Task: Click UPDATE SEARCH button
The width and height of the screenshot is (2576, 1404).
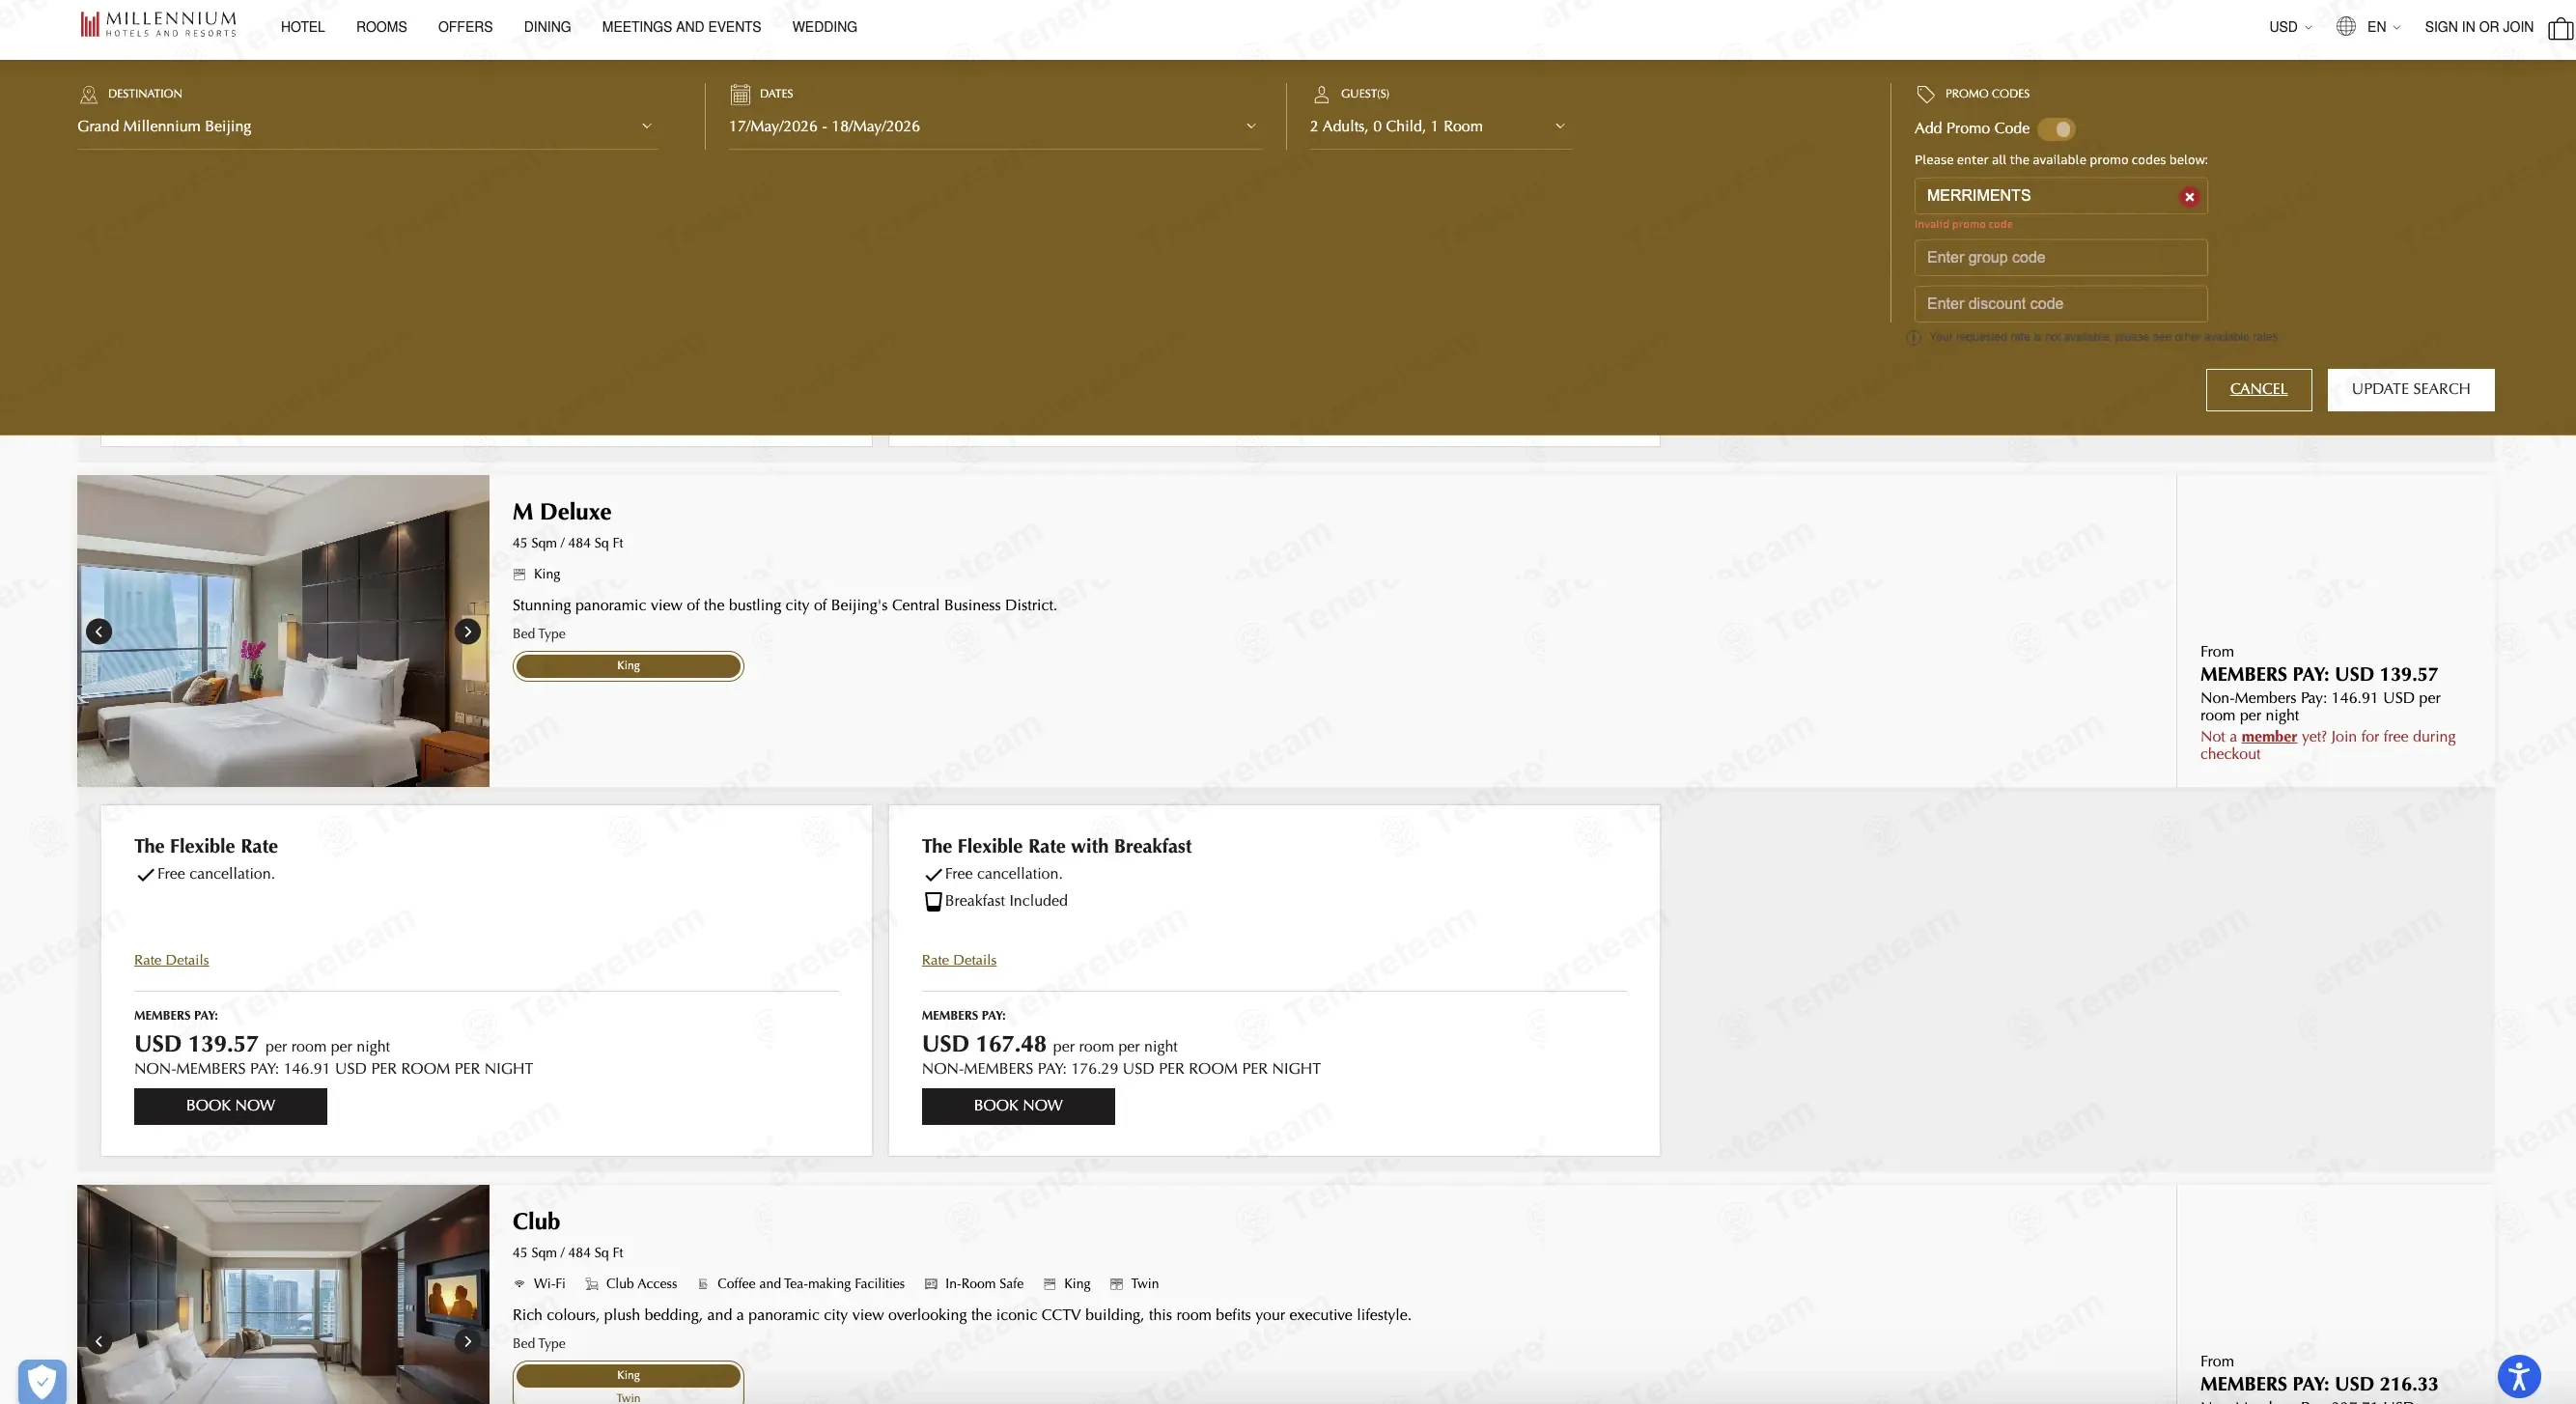Action: [2410, 390]
